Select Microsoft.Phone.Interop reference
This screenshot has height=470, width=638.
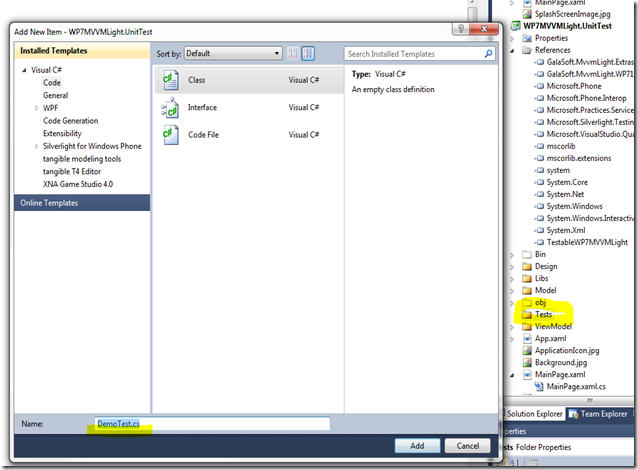click(x=586, y=98)
